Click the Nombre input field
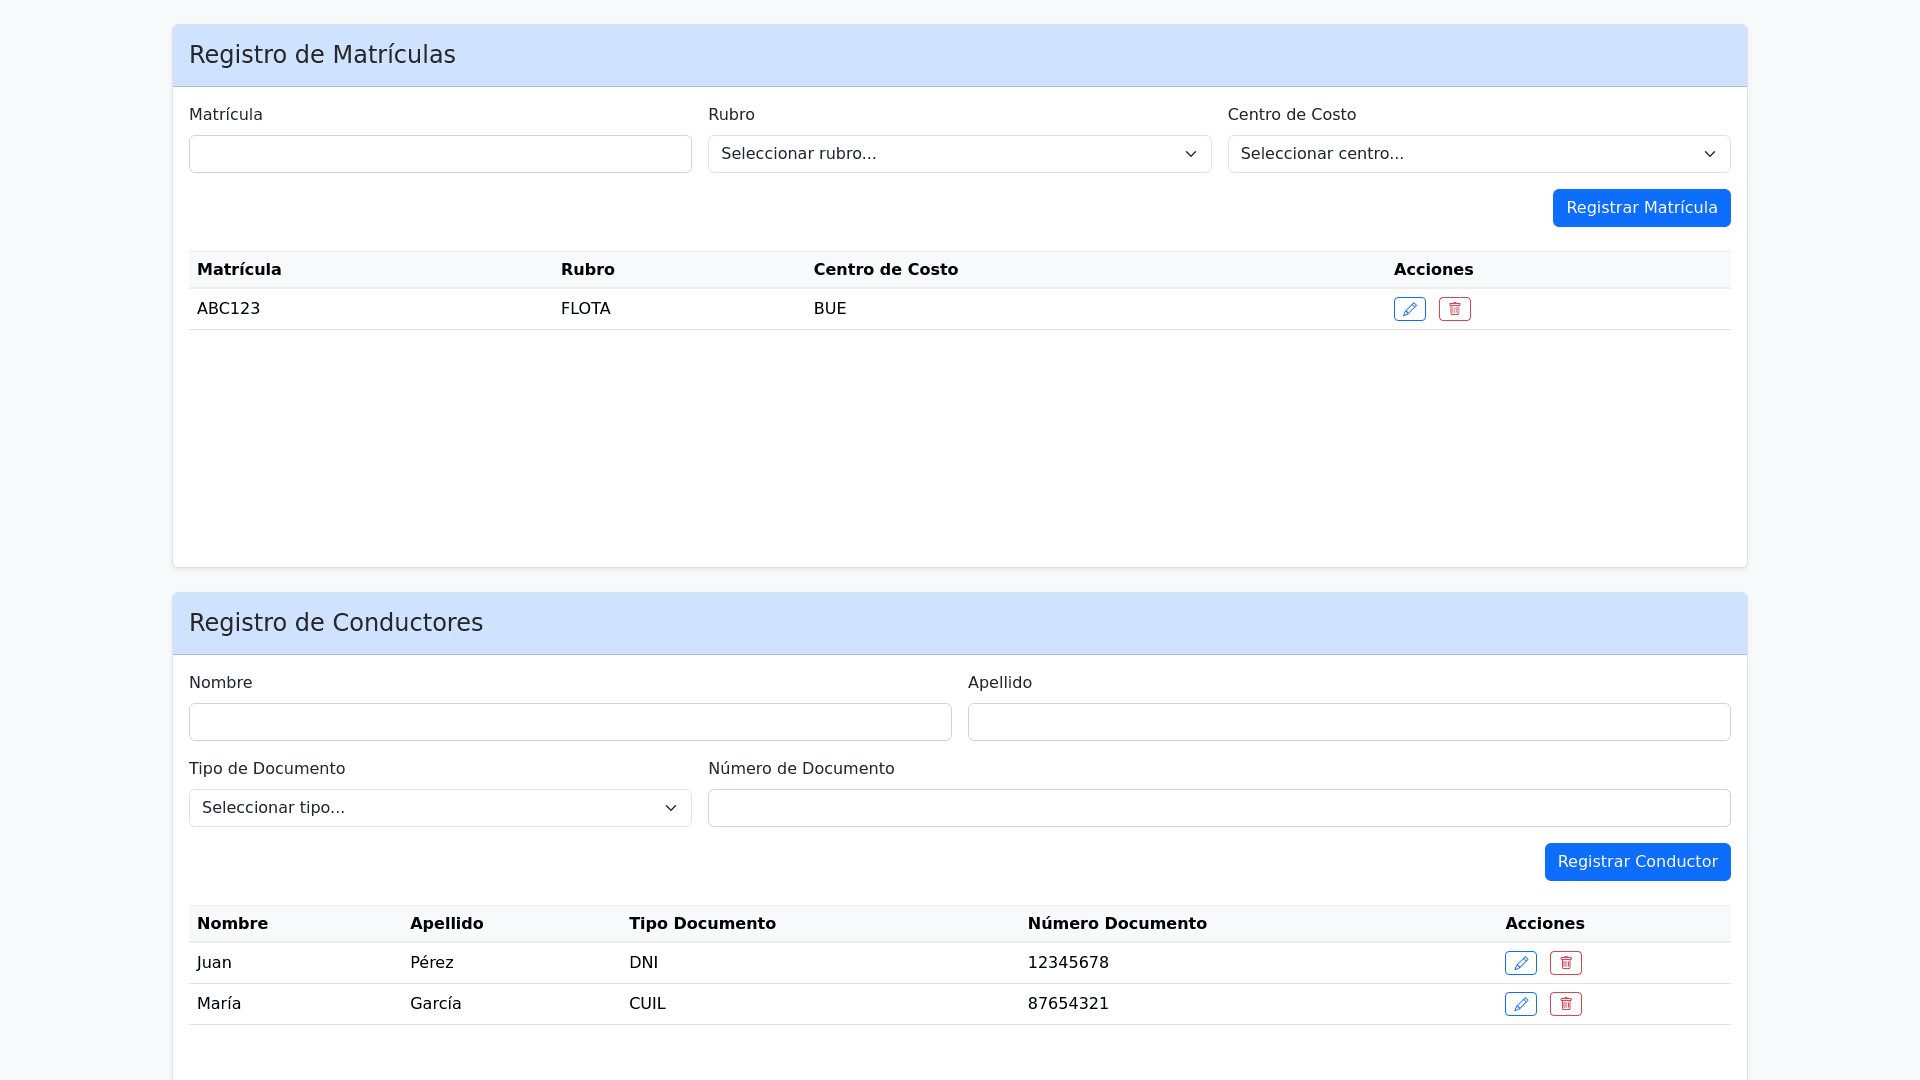 (x=570, y=722)
